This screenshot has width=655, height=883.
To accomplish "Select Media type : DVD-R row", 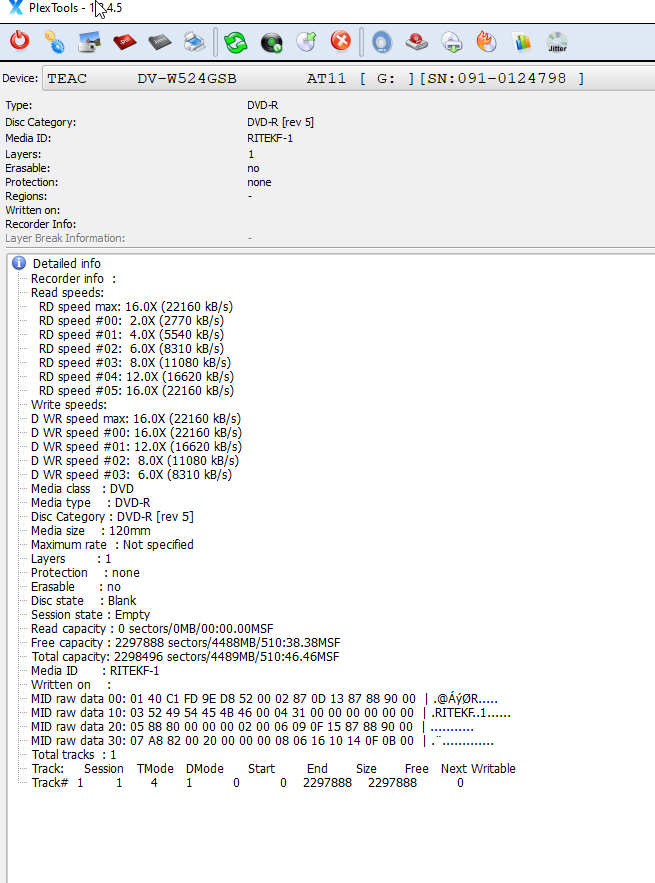I will (91, 503).
